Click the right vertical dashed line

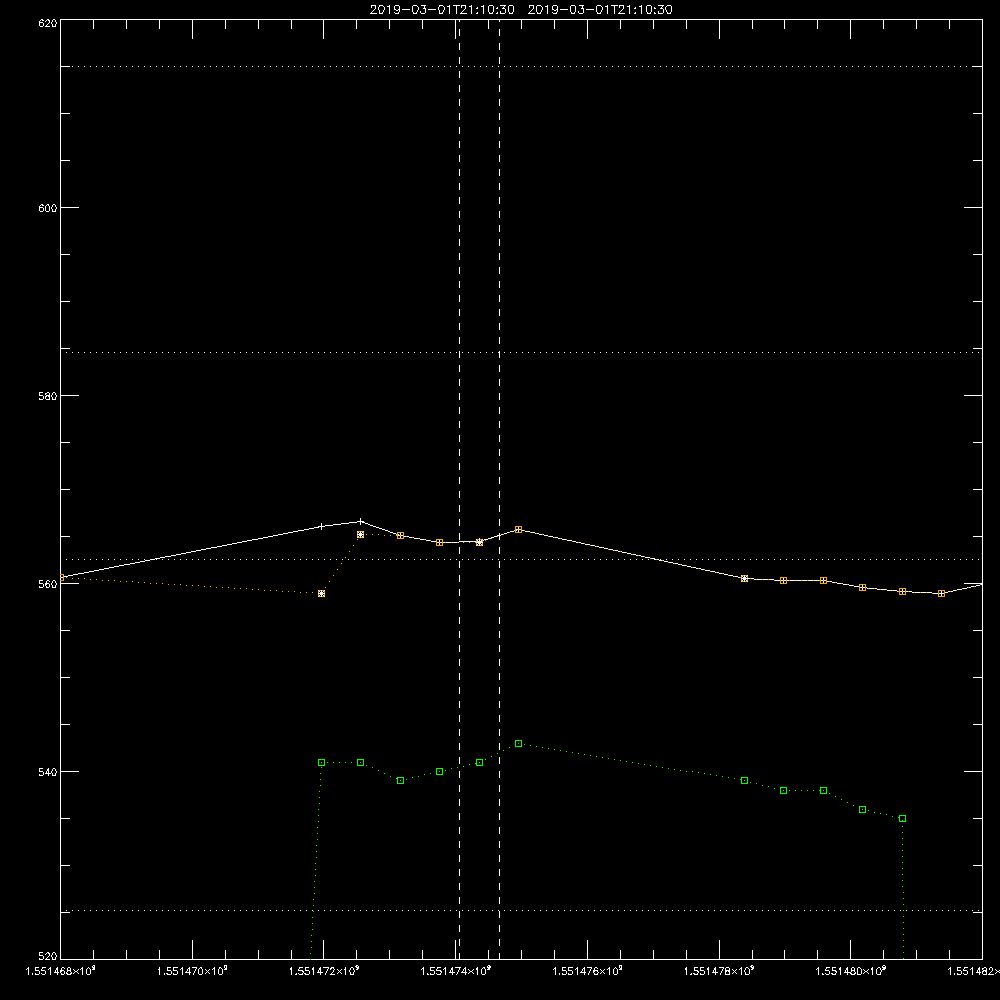tap(499, 489)
